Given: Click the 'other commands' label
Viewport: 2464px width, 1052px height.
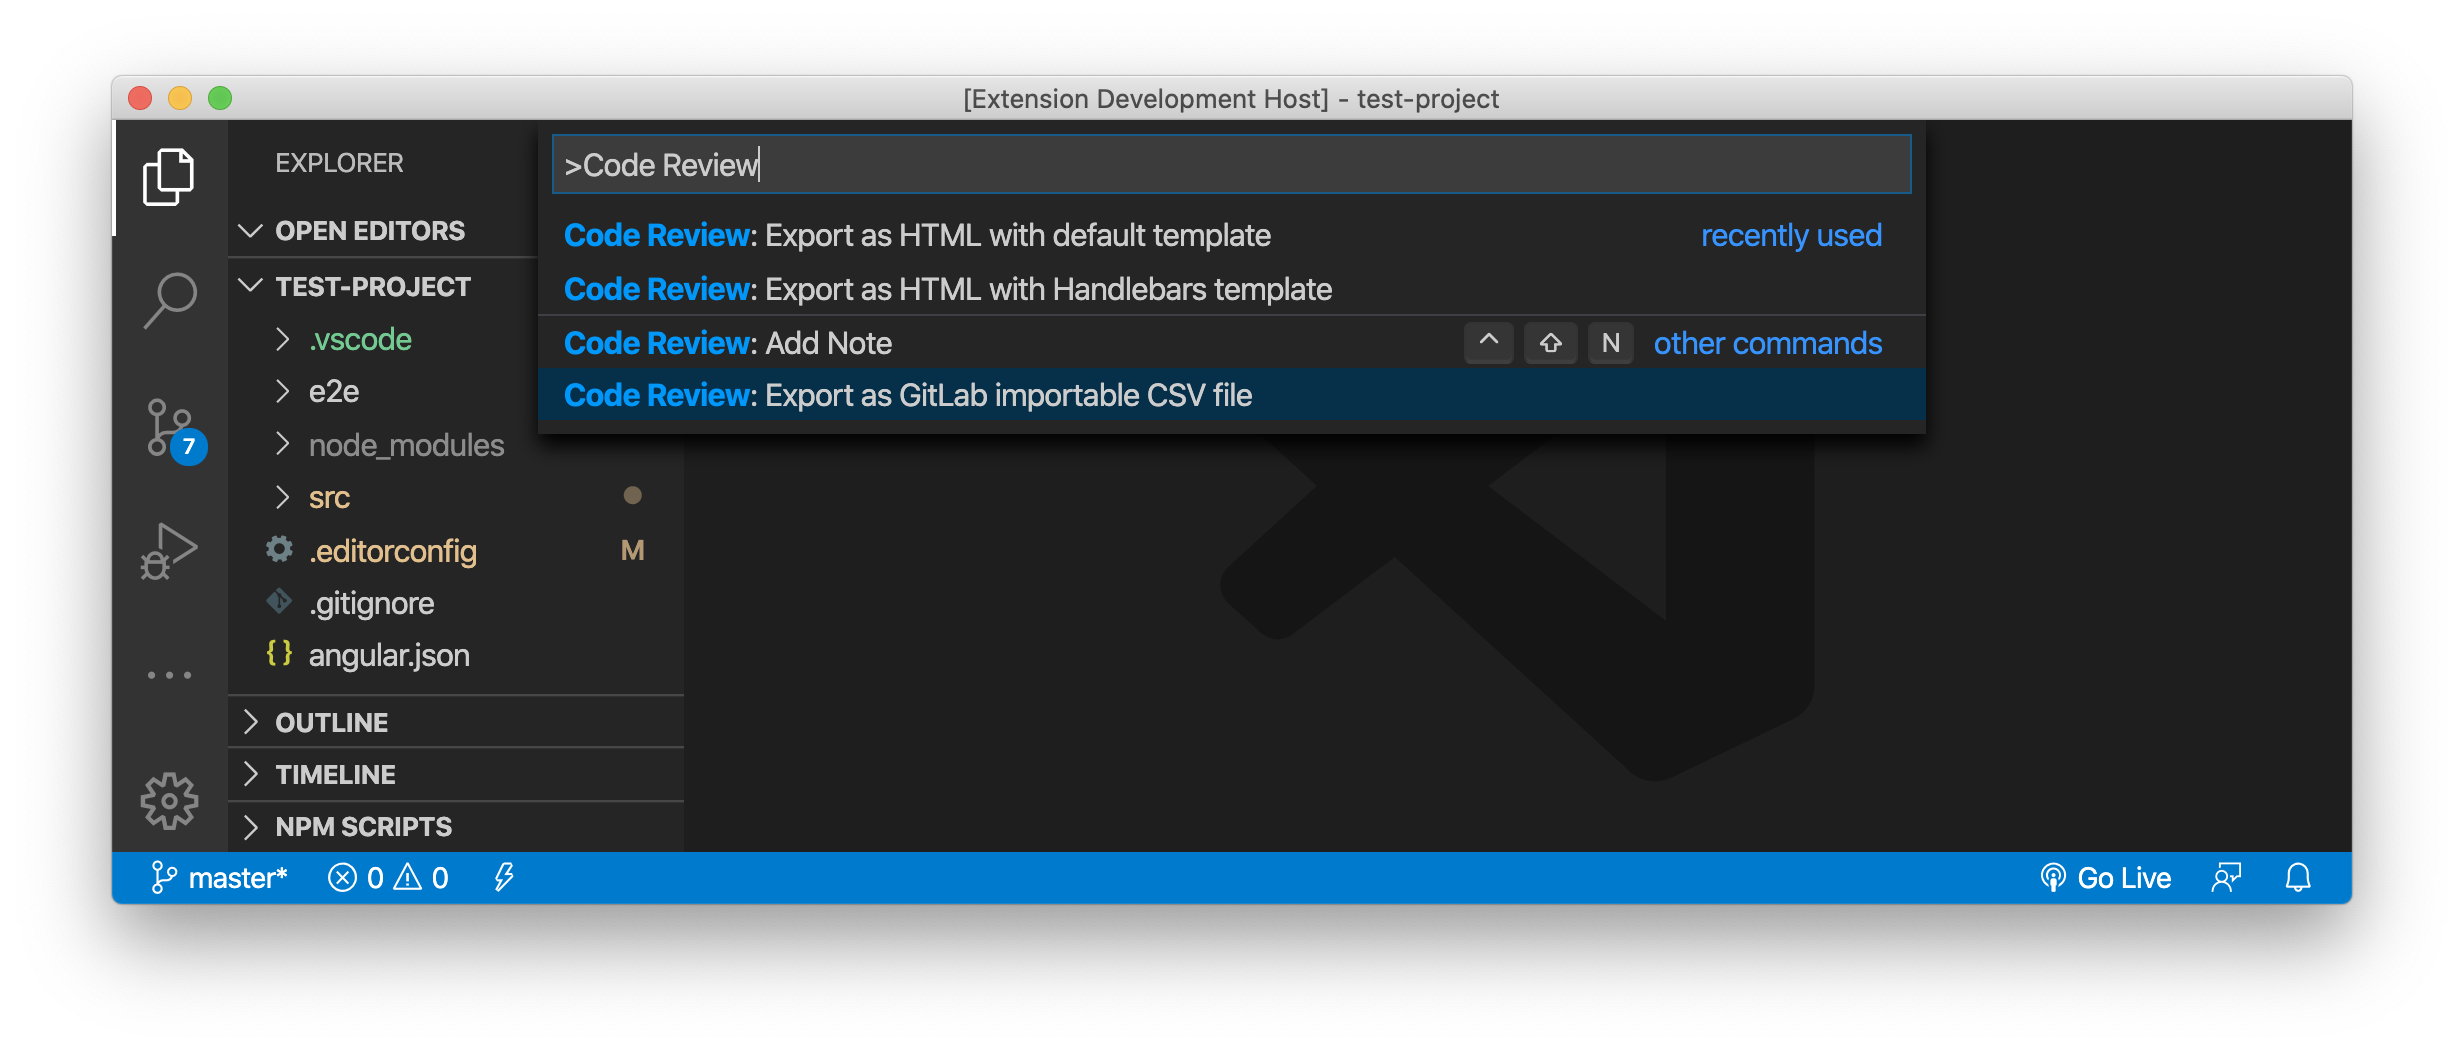Looking at the screenshot, I should click(1767, 343).
